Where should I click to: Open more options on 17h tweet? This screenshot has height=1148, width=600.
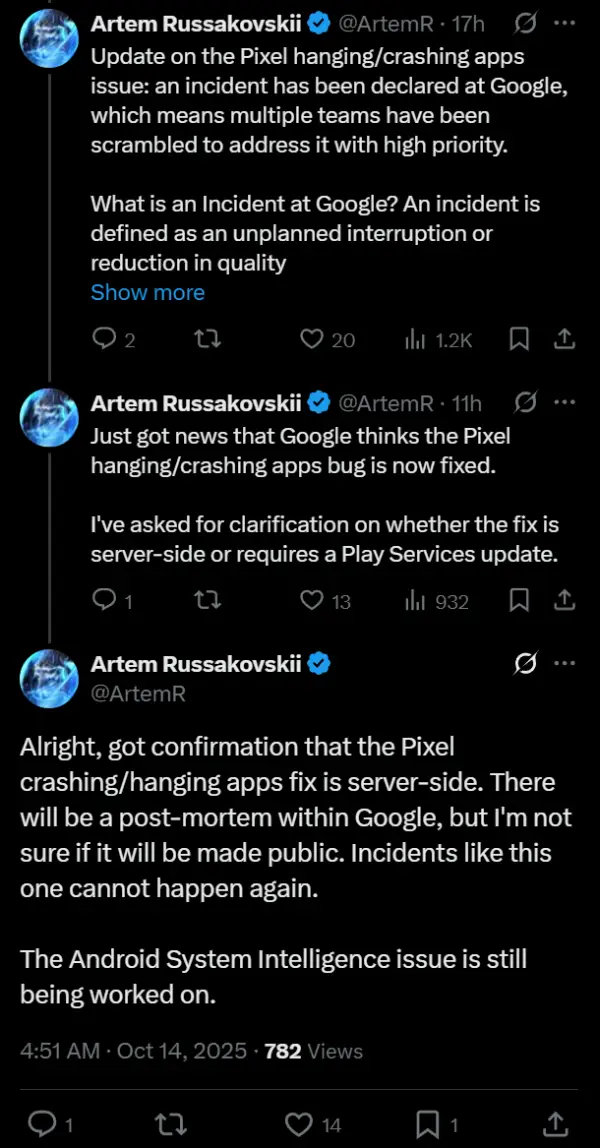pos(564,21)
